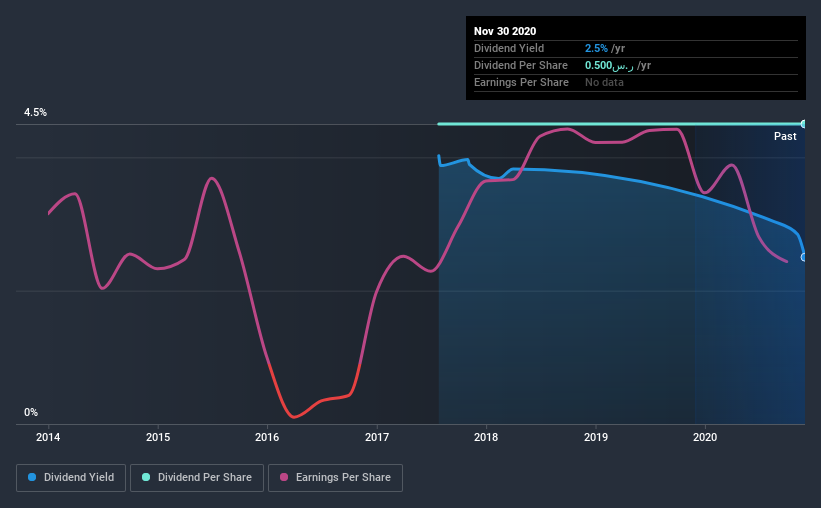
Task: Toggle the Dividend Yield legend button
Action: (71, 478)
